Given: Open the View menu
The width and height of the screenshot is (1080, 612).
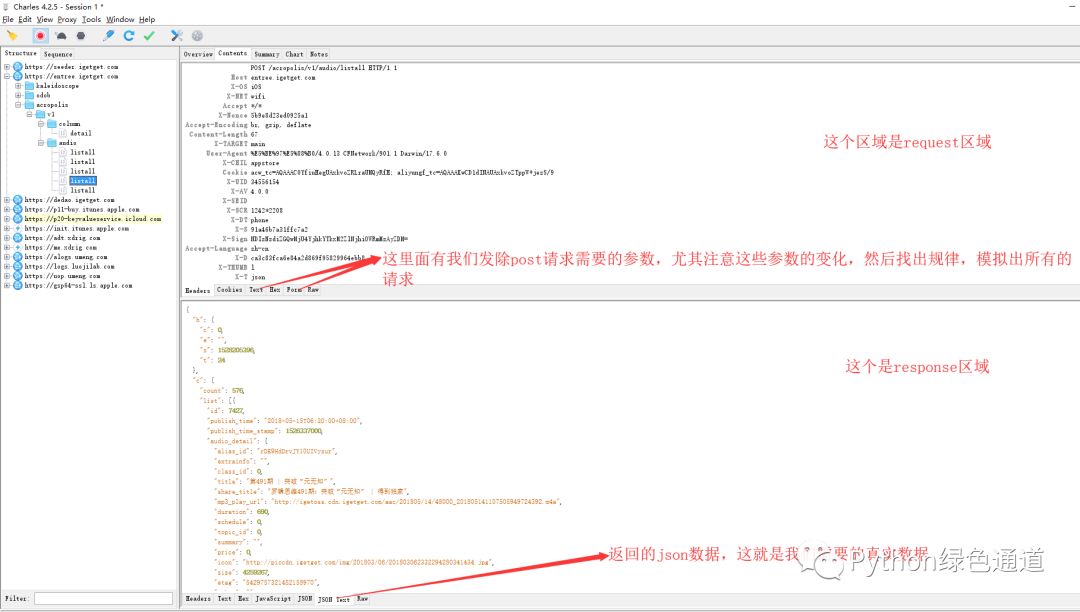Looking at the screenshot, I should pyautogui.click(x=45, y=20).
